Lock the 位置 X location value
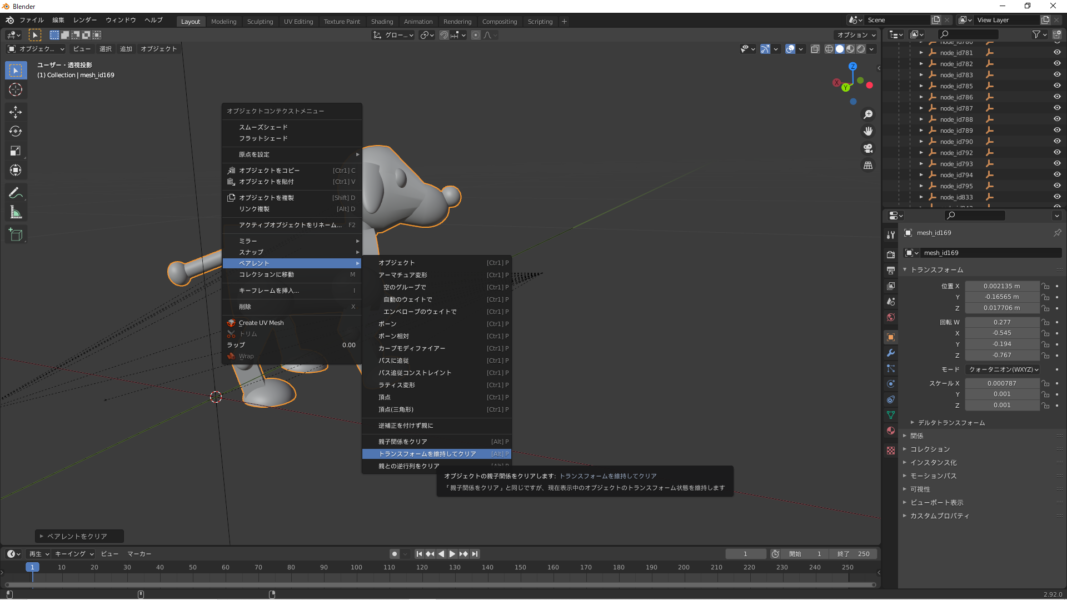This screenshot has width=1067, height=600. (1046, 286)
